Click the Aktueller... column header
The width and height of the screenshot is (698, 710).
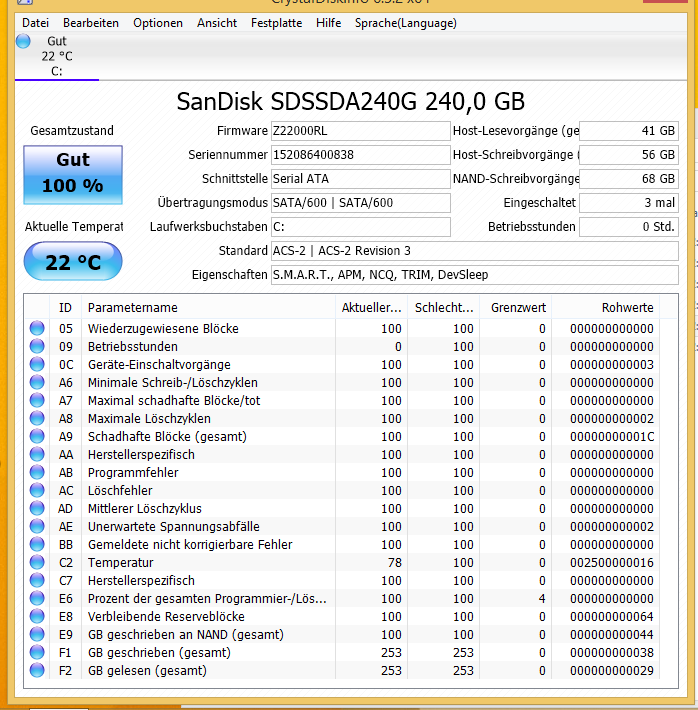371,307
